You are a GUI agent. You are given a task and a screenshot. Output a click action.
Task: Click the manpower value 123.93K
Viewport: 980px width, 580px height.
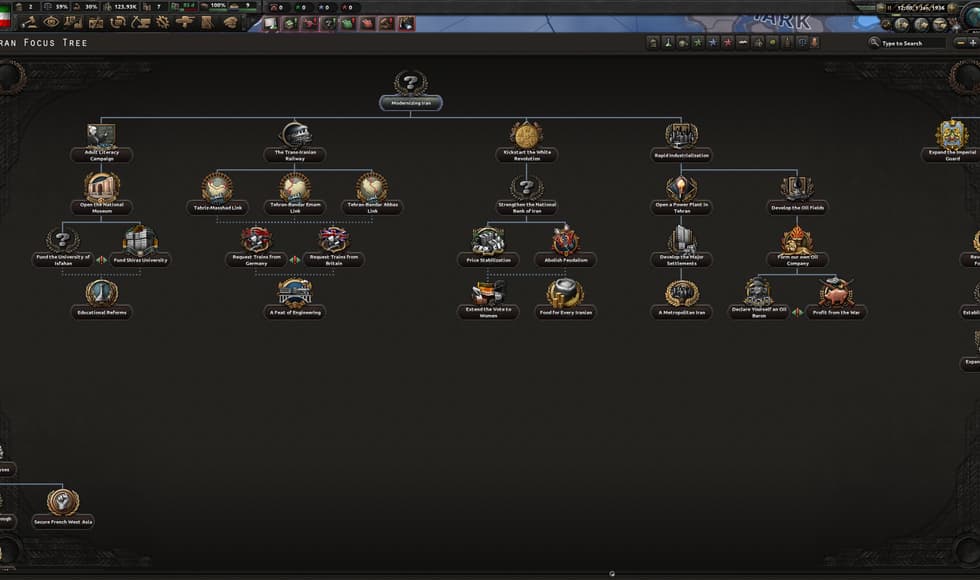click(x=125, y=6)
